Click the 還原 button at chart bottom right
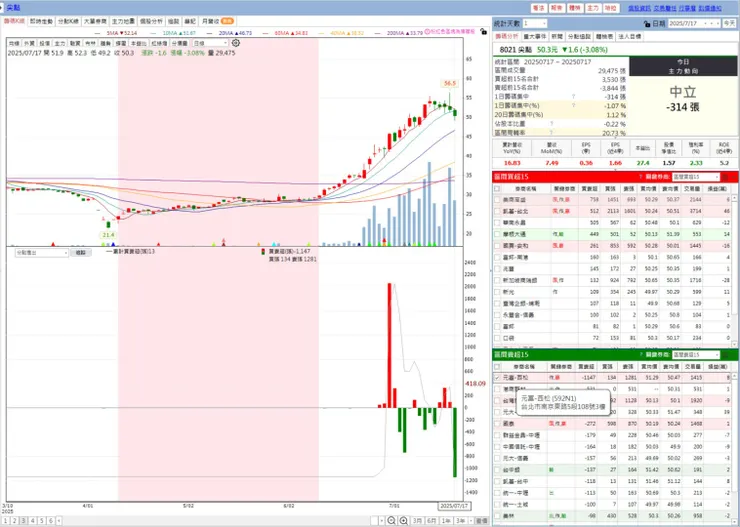Screen dimensions: 740x527 pyautogui.click(x=481, y=521)
